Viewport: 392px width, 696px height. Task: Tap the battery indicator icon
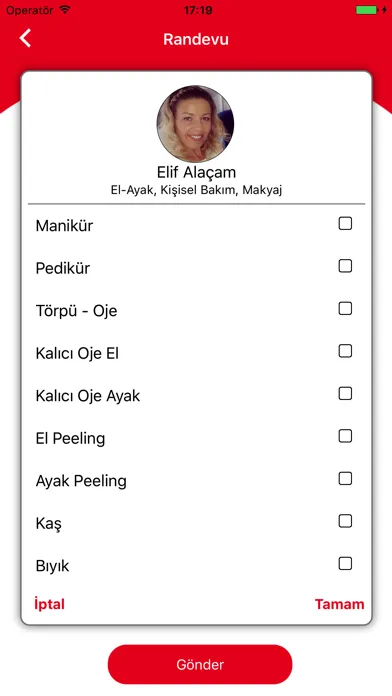(x=367, y=10)
